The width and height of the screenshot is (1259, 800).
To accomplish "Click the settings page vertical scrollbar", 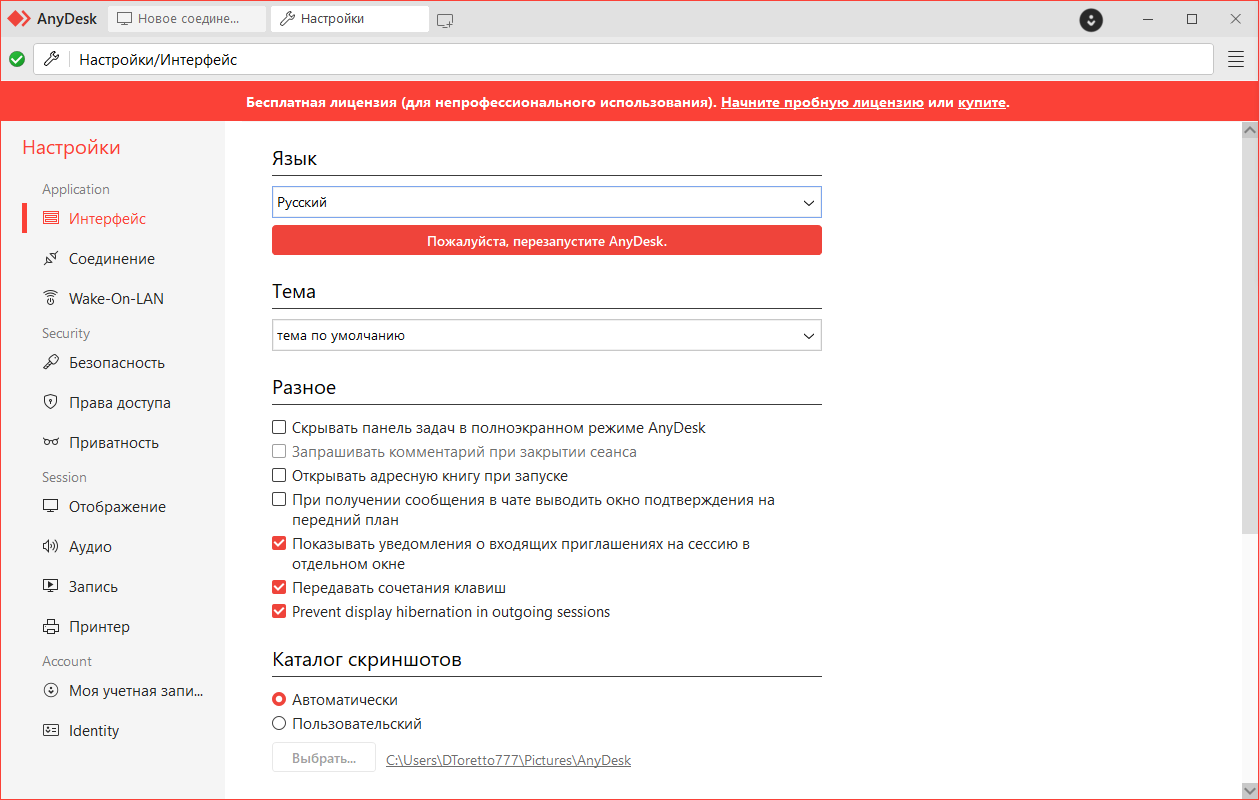I will pos(1249,336).
